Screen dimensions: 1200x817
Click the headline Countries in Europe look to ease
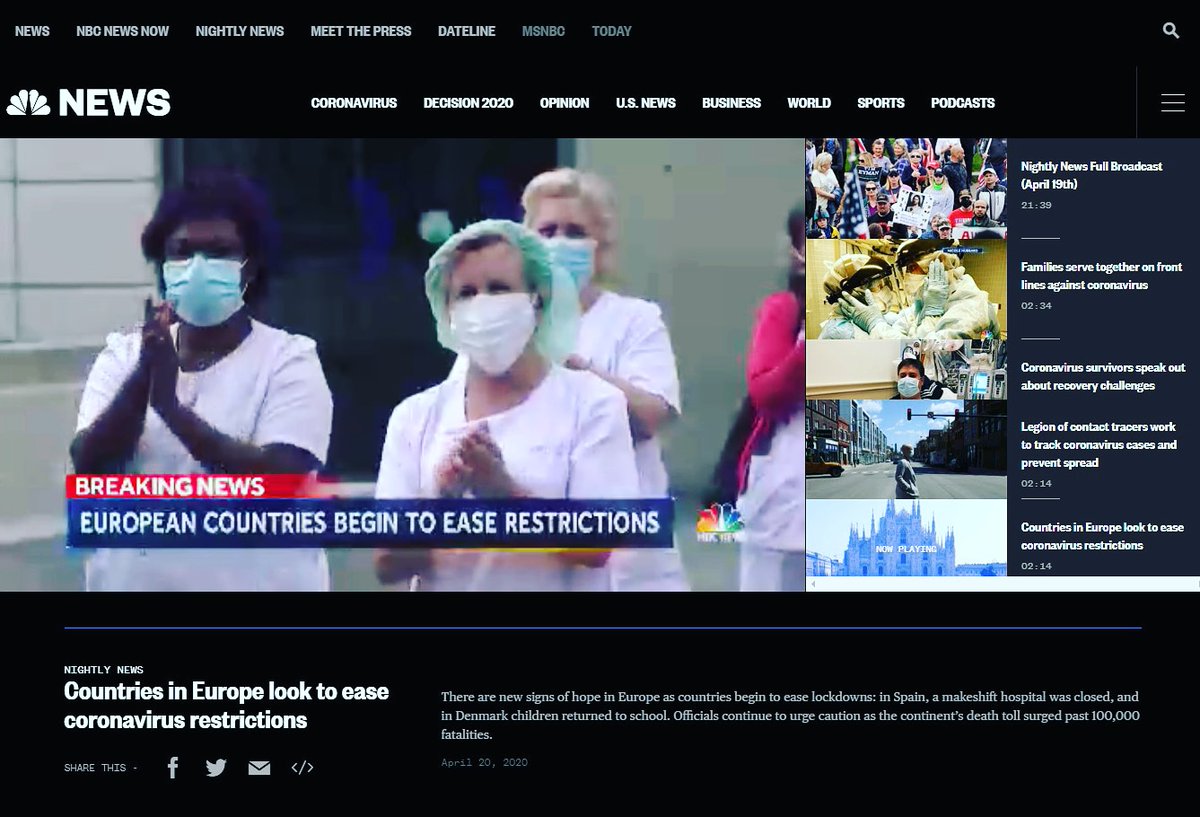[x=226, y=705]
